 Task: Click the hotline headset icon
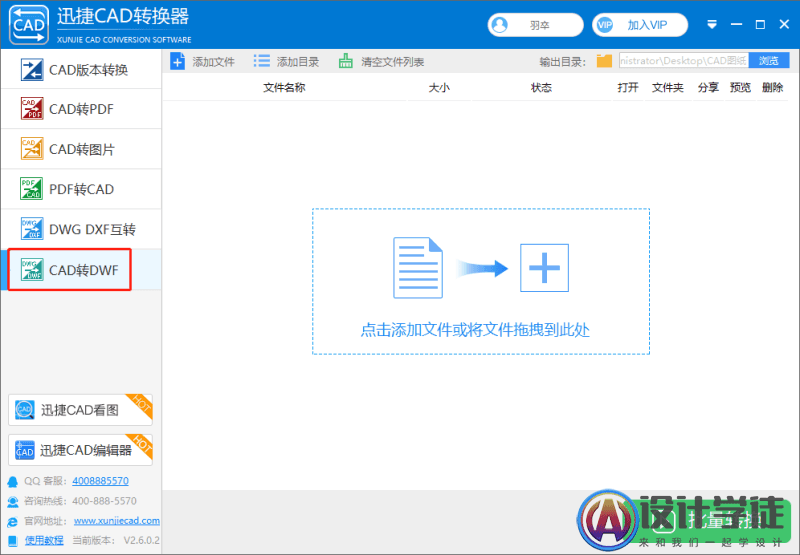[x=13, y=501]
